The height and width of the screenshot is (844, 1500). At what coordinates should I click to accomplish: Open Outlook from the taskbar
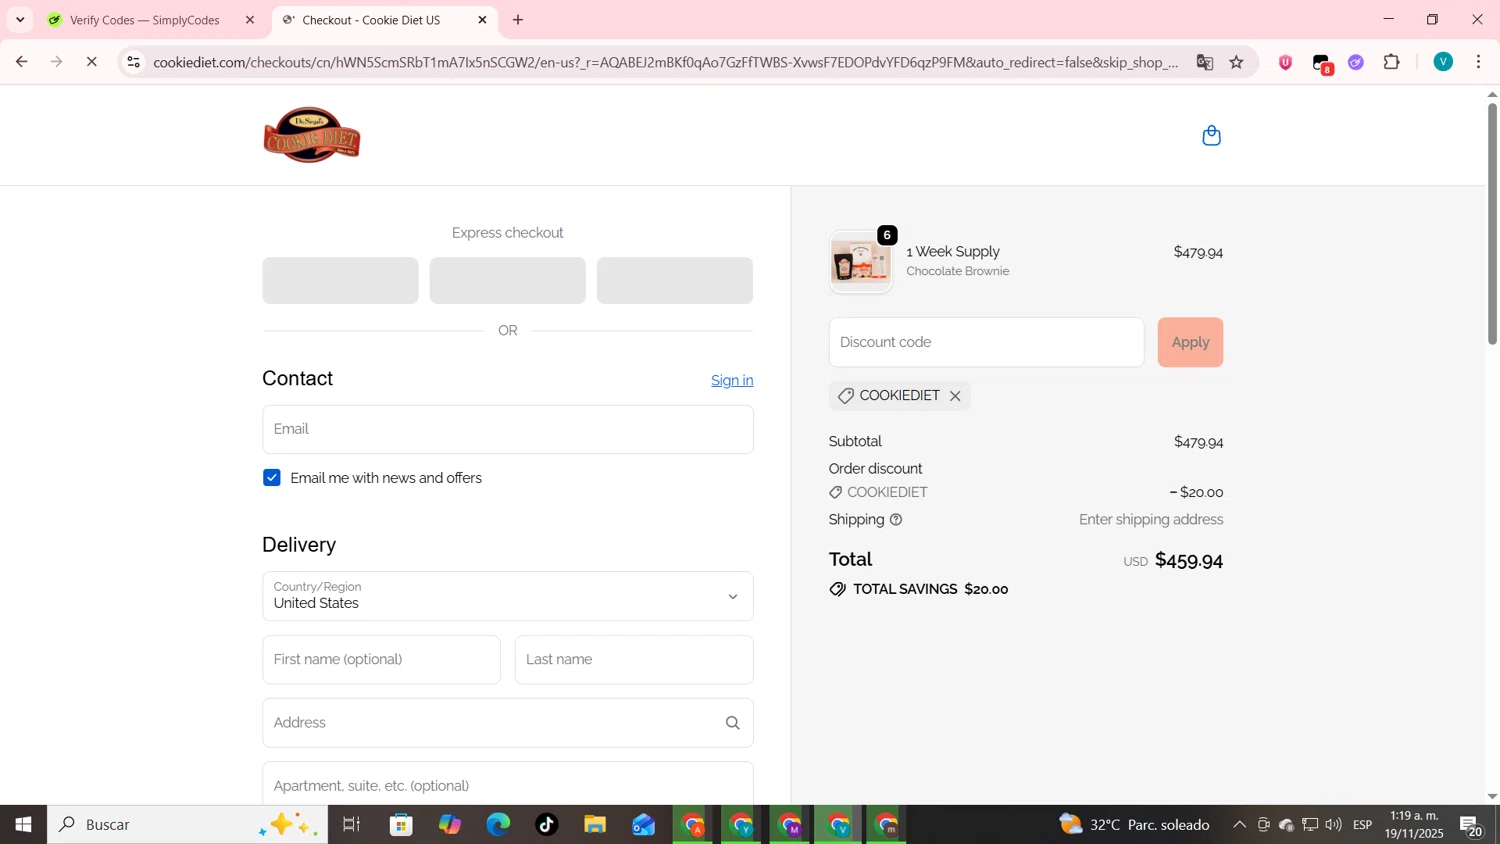[x=644, y=825]
